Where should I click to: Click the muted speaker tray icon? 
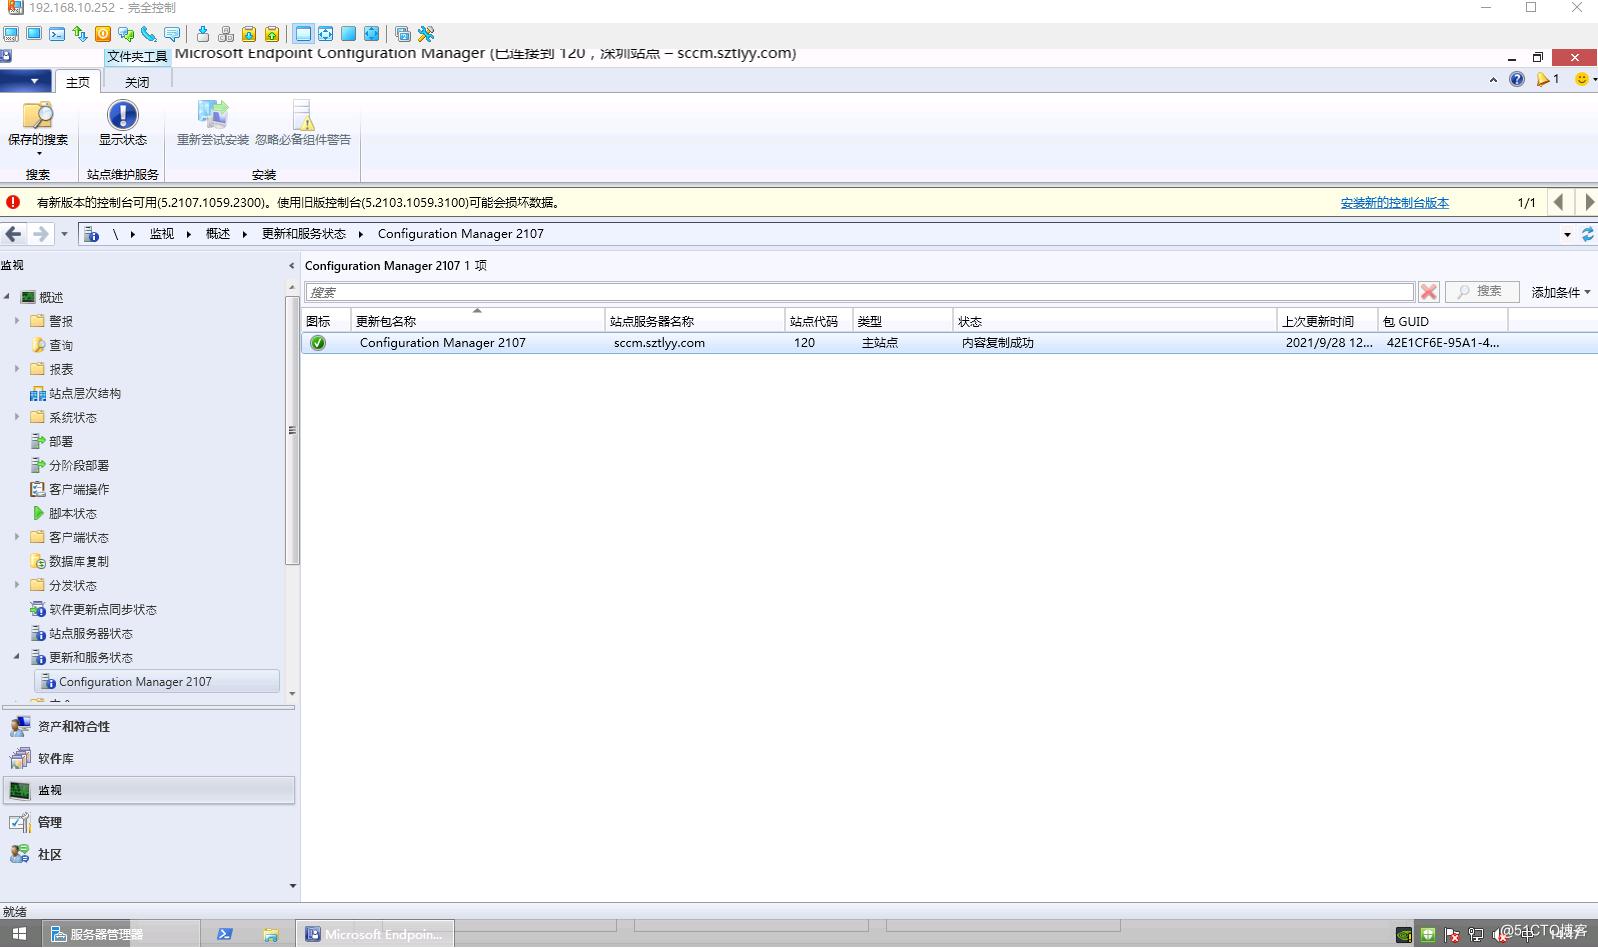point(1501,935)
